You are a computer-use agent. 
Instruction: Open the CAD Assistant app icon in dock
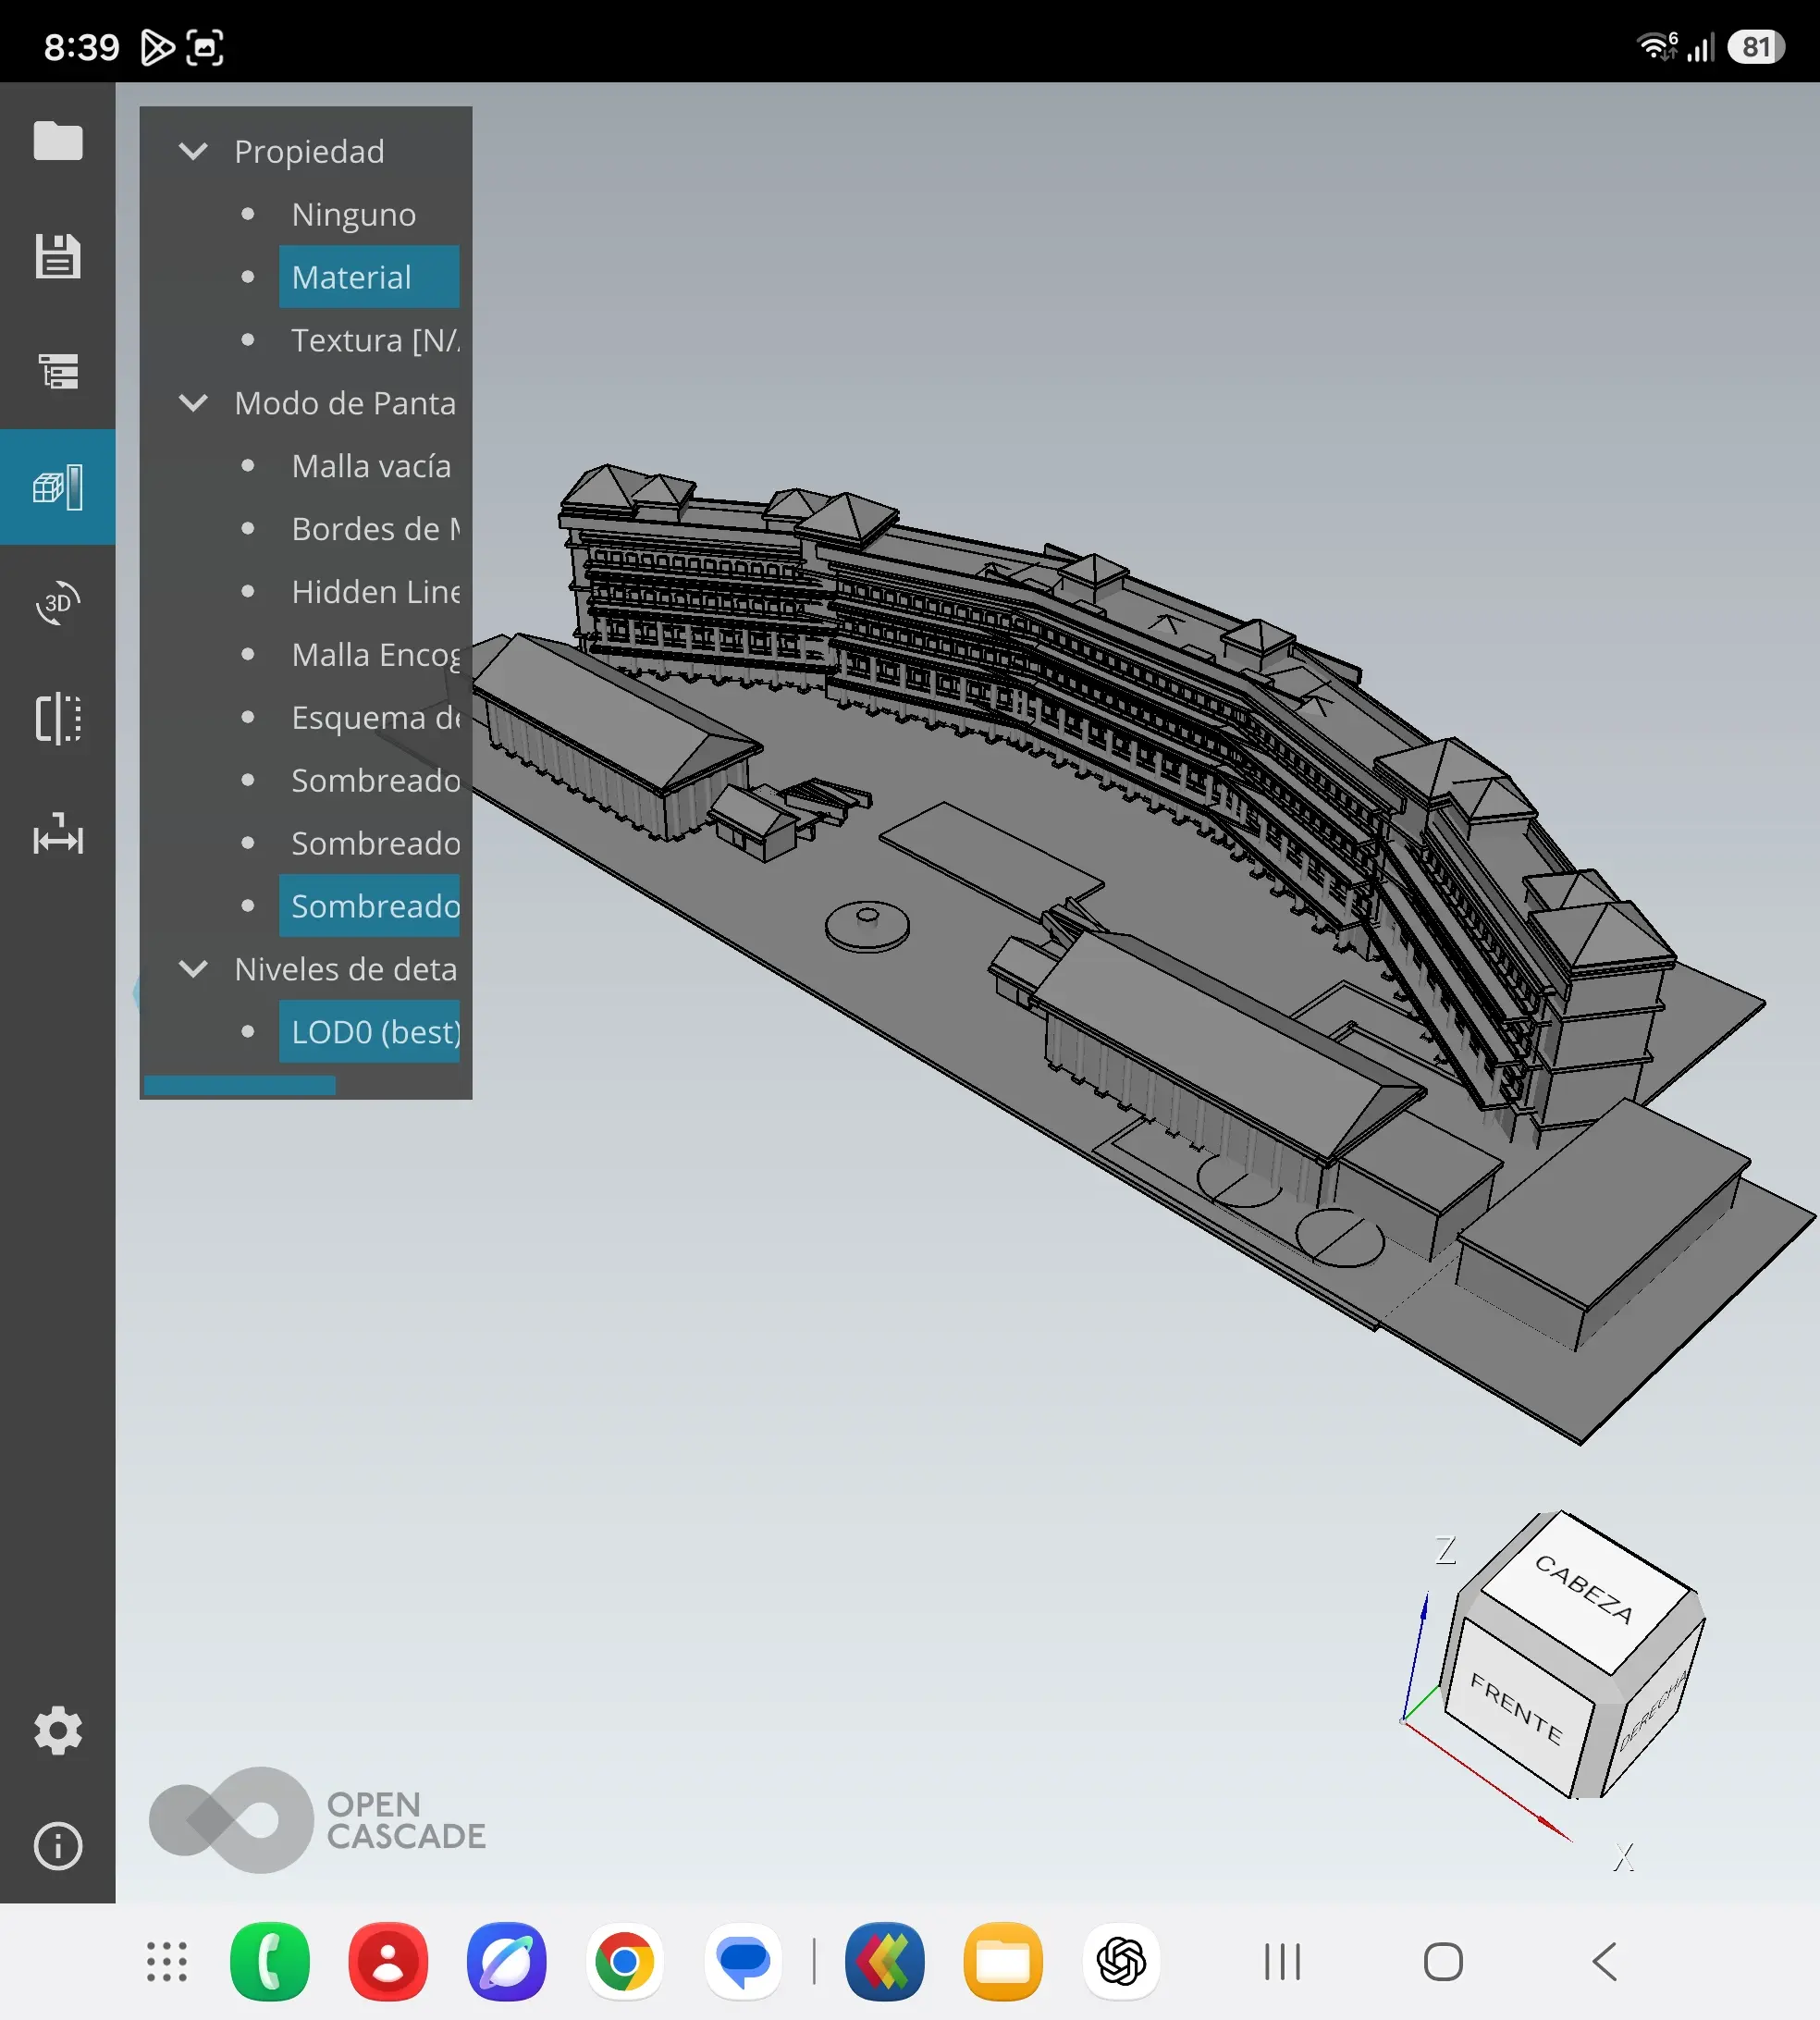[x=885, y=1962]
